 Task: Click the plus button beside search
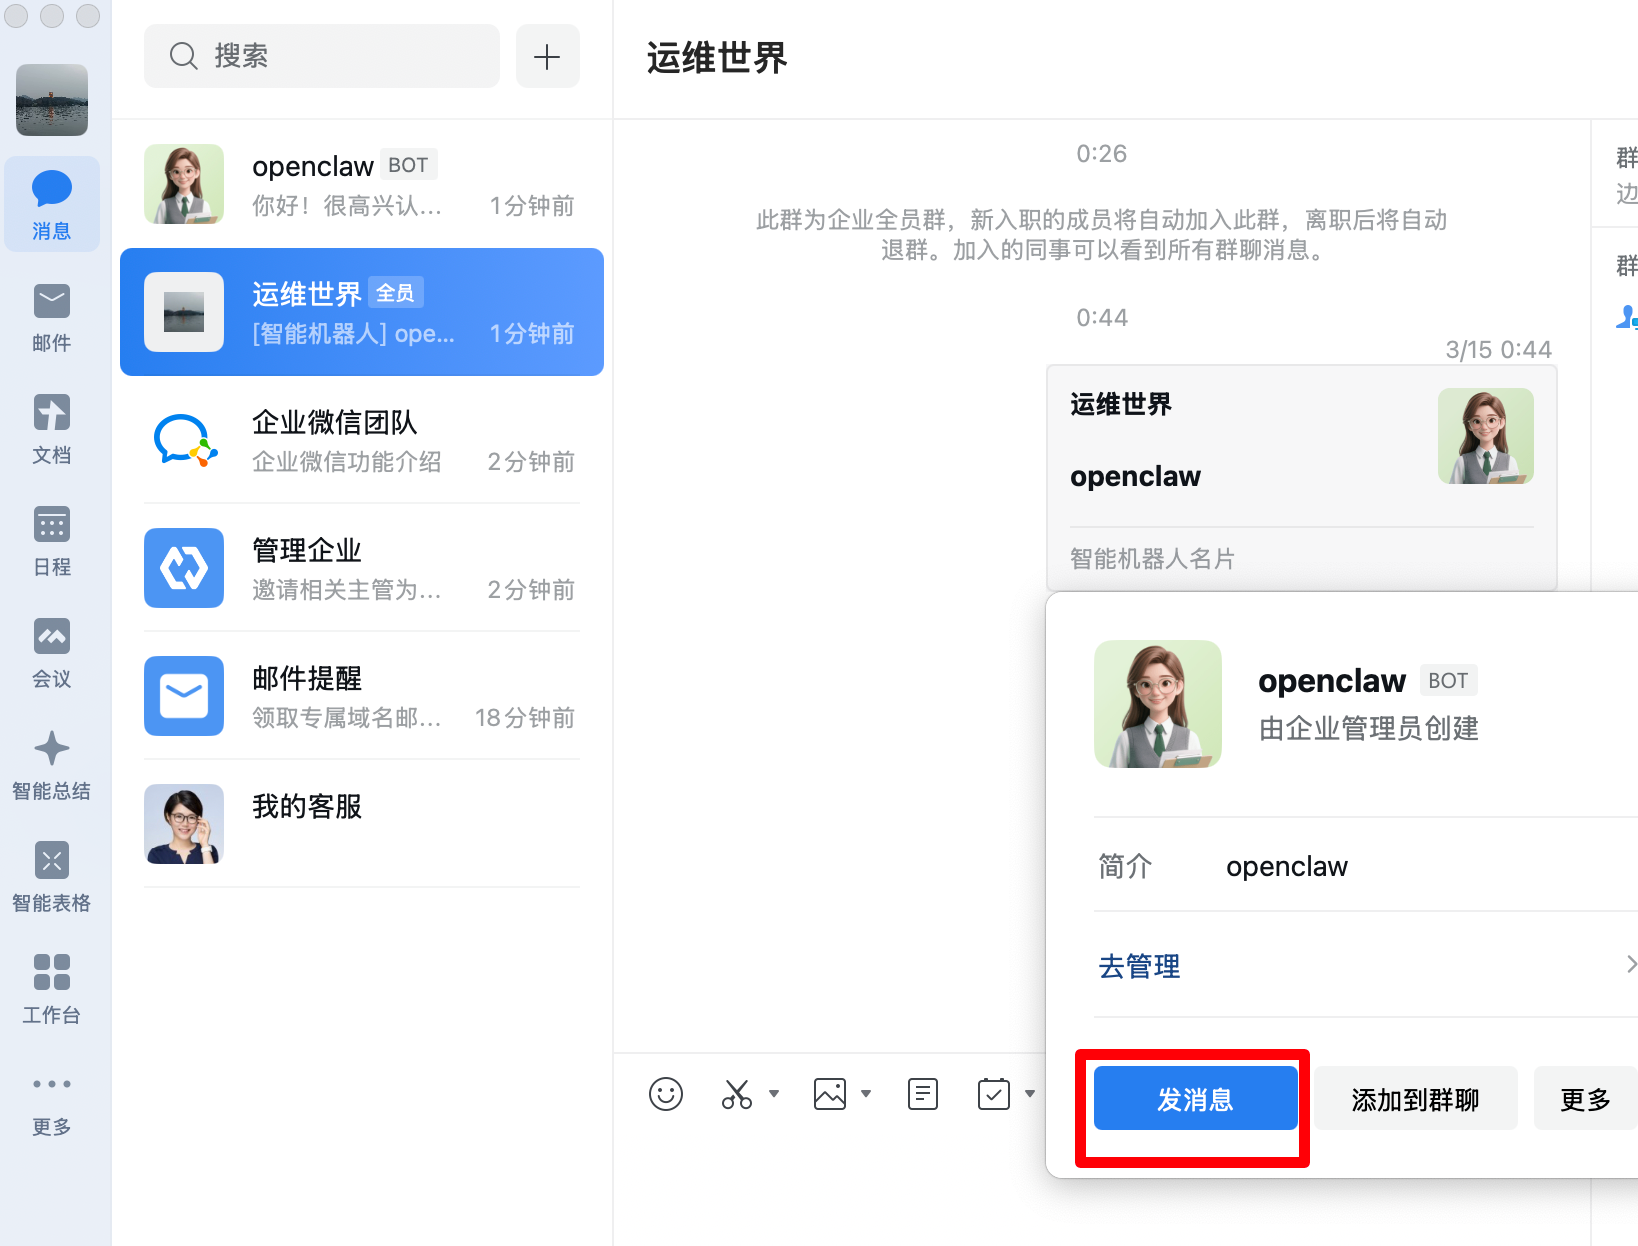click(547, 57)
